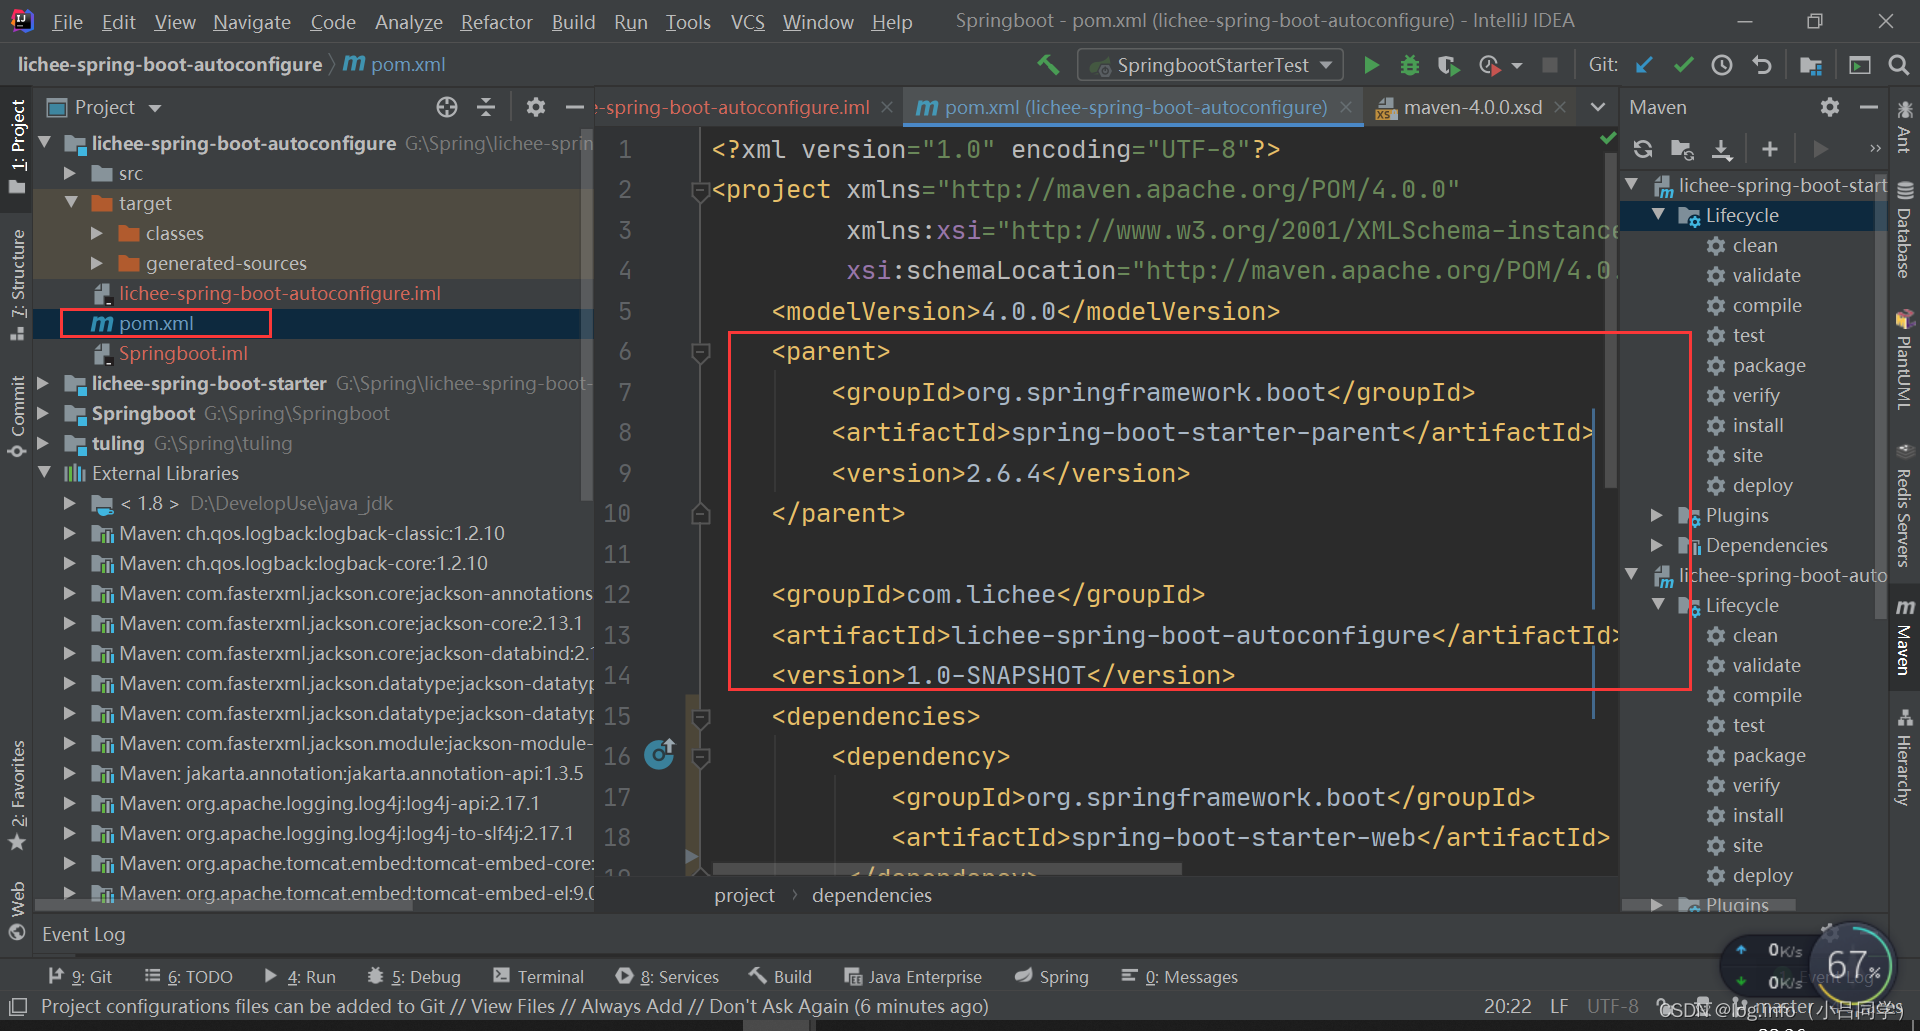Viewport: 1920px width, 1031px height.
Task: Expand Plugins node under first Maven project
Action: [x=1657, y=515]
